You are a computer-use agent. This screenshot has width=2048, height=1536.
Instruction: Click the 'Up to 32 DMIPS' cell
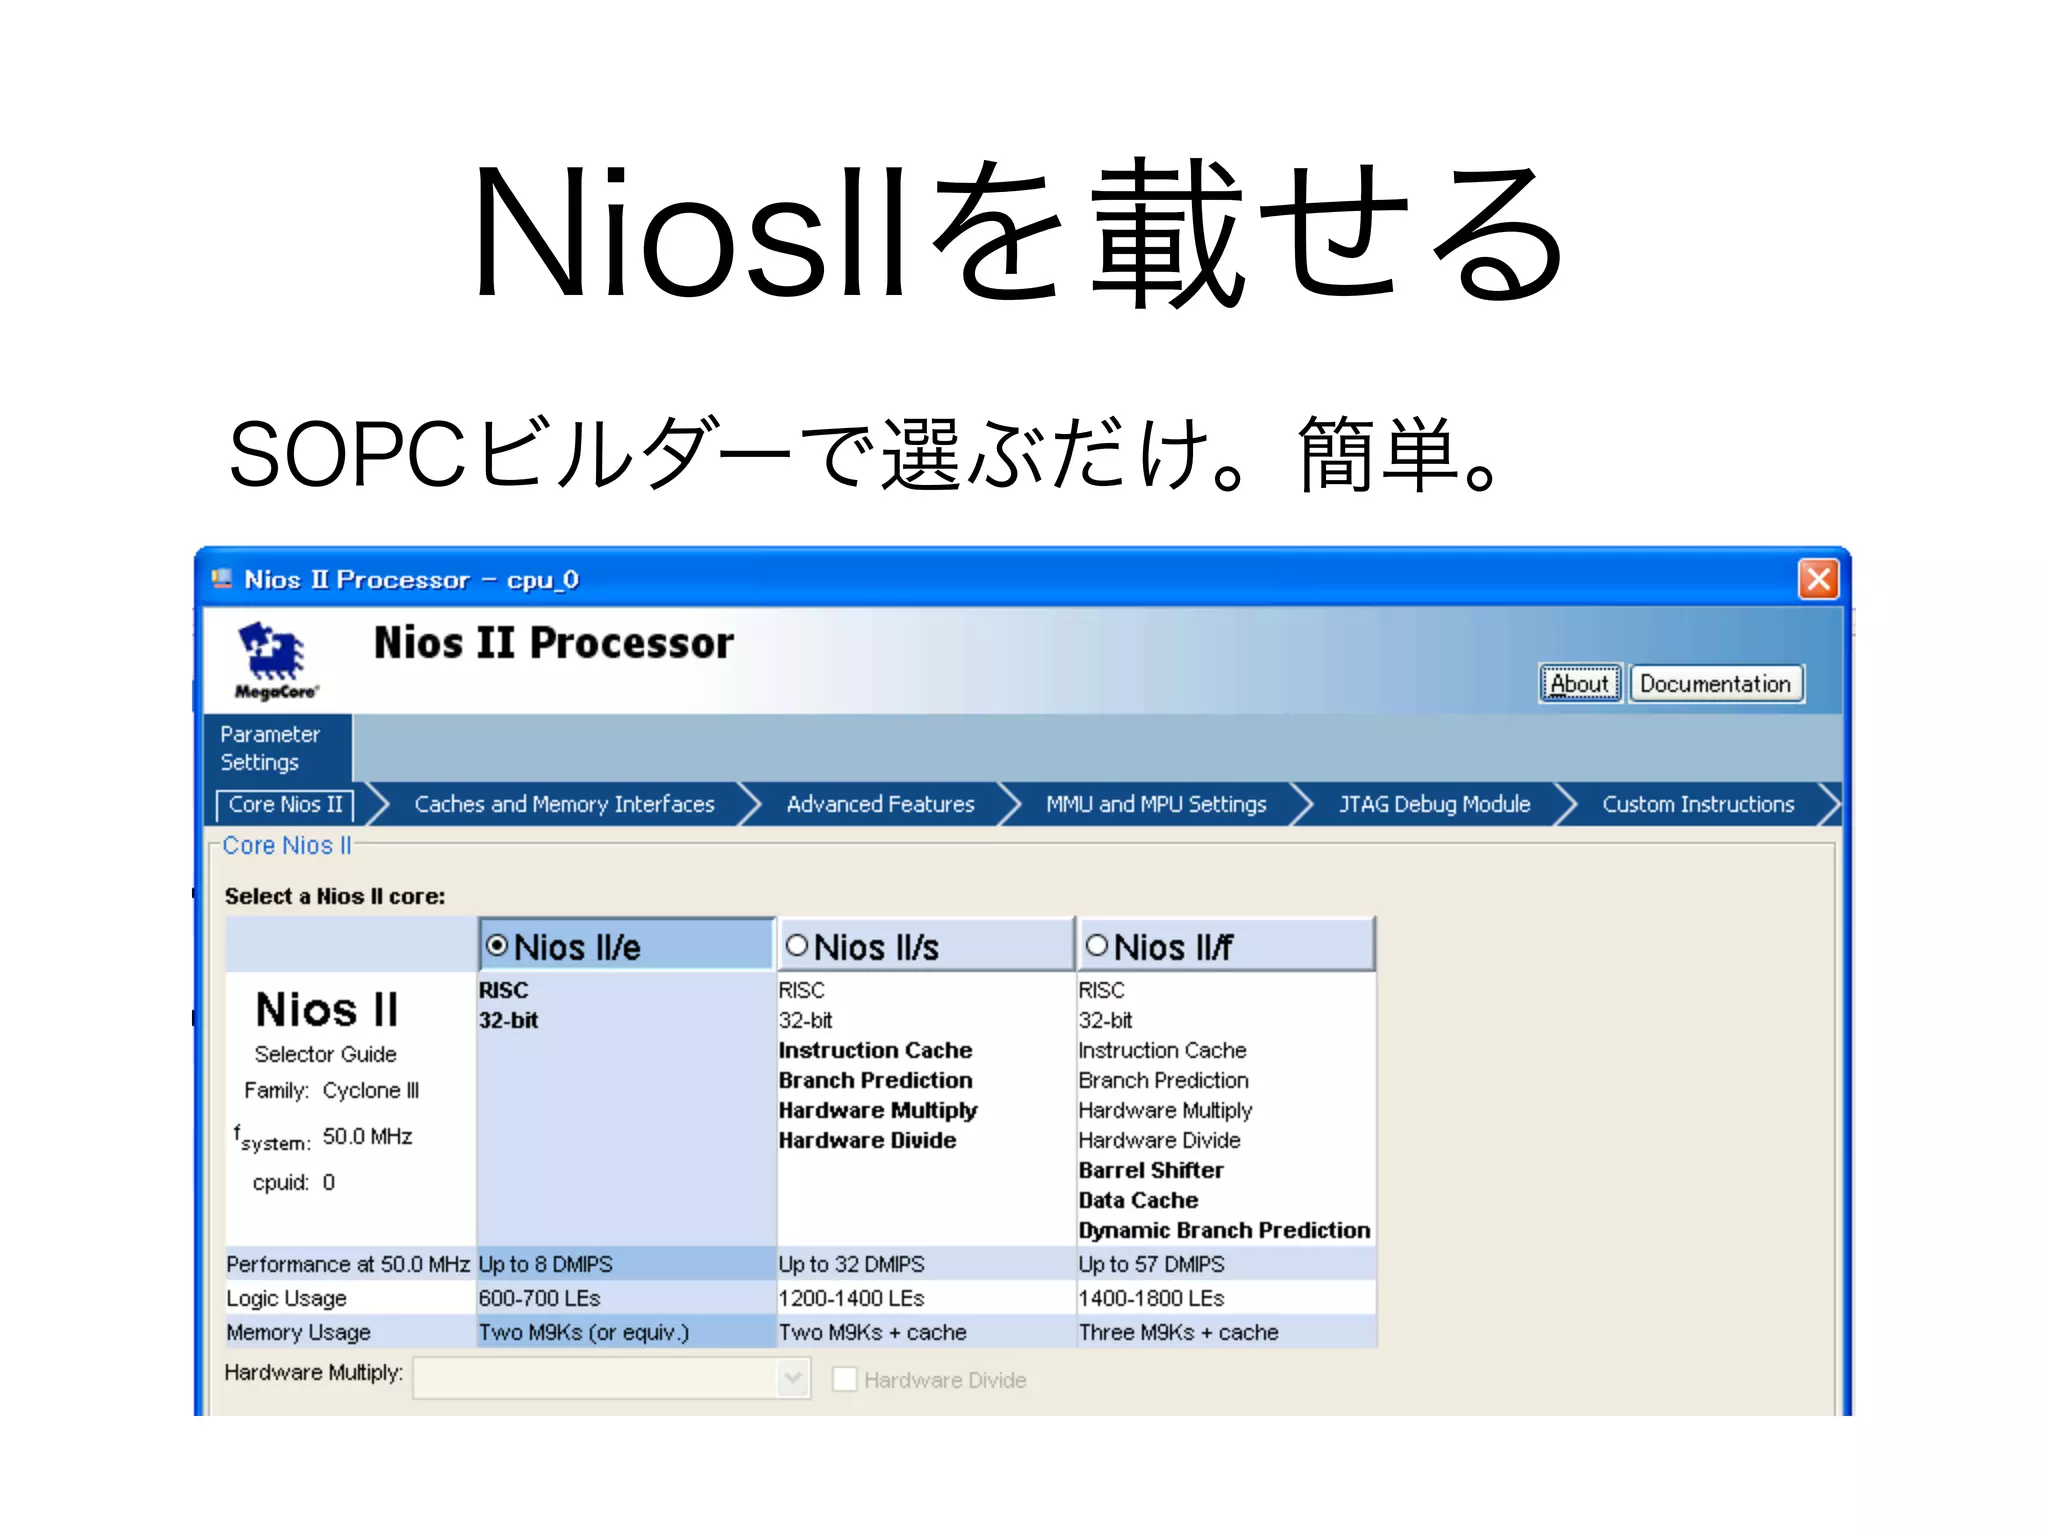coord(926,1264)
